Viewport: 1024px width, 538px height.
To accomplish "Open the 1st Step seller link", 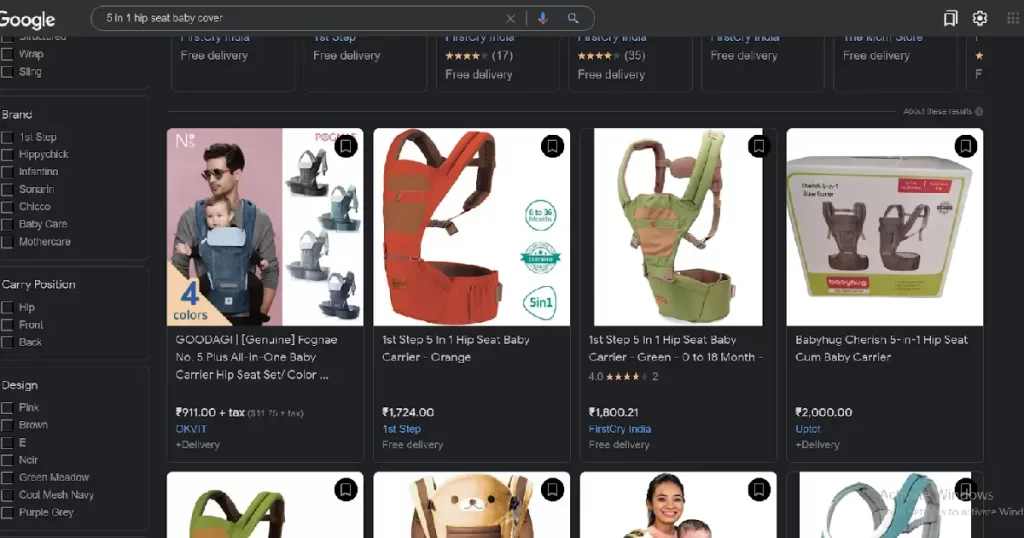I will coord(401,429).
